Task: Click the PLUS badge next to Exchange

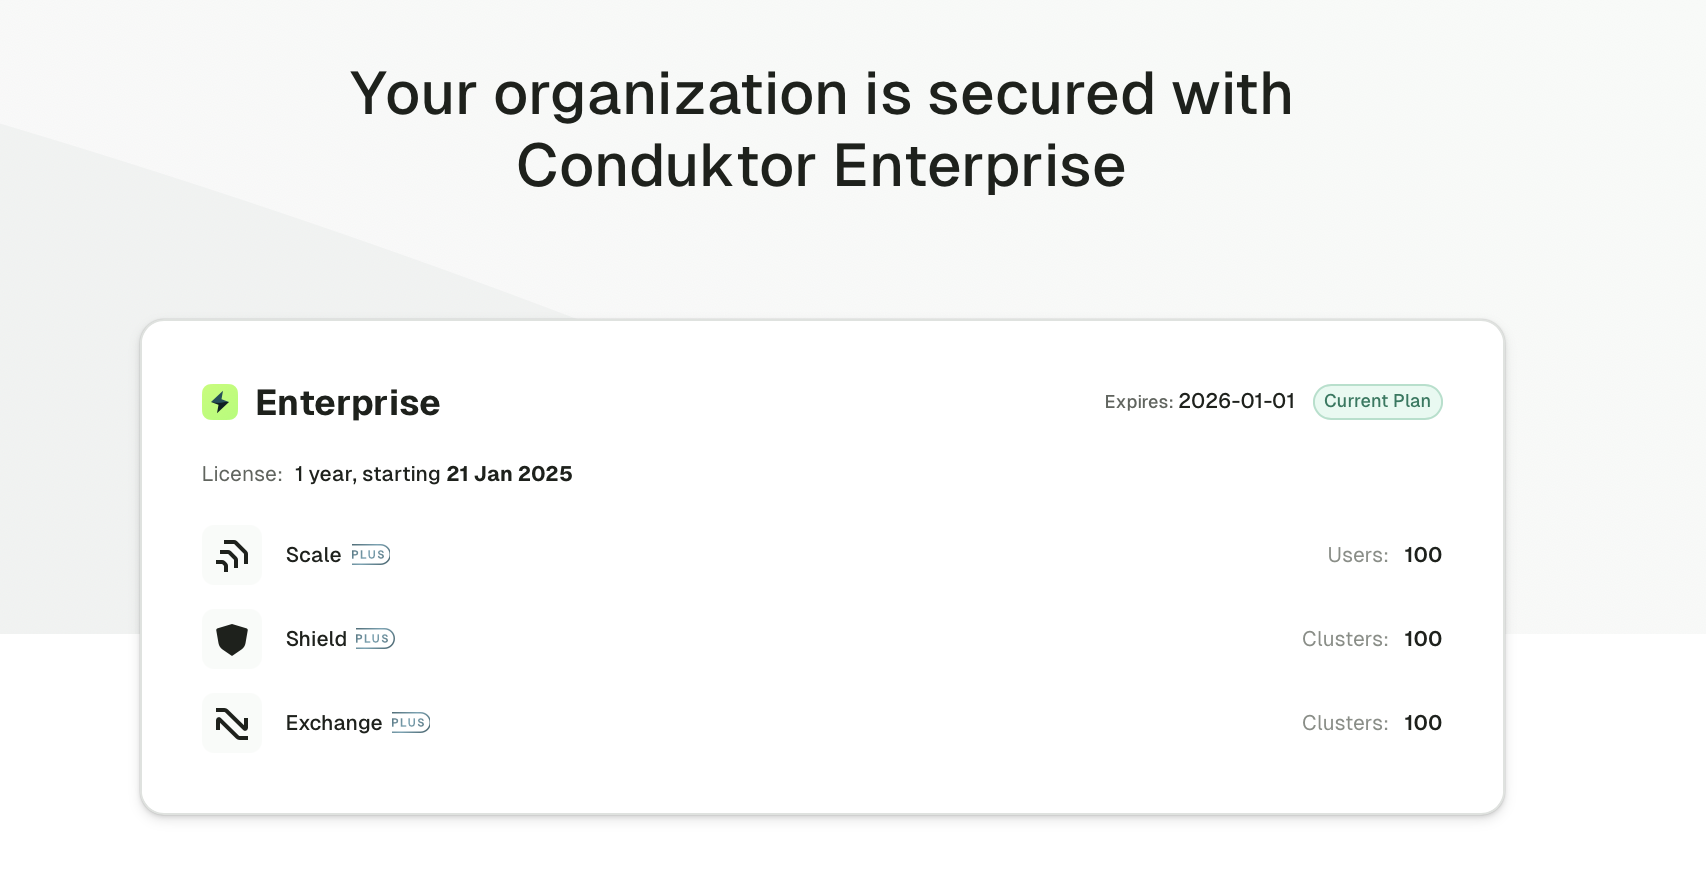Action: click(410, 723)
